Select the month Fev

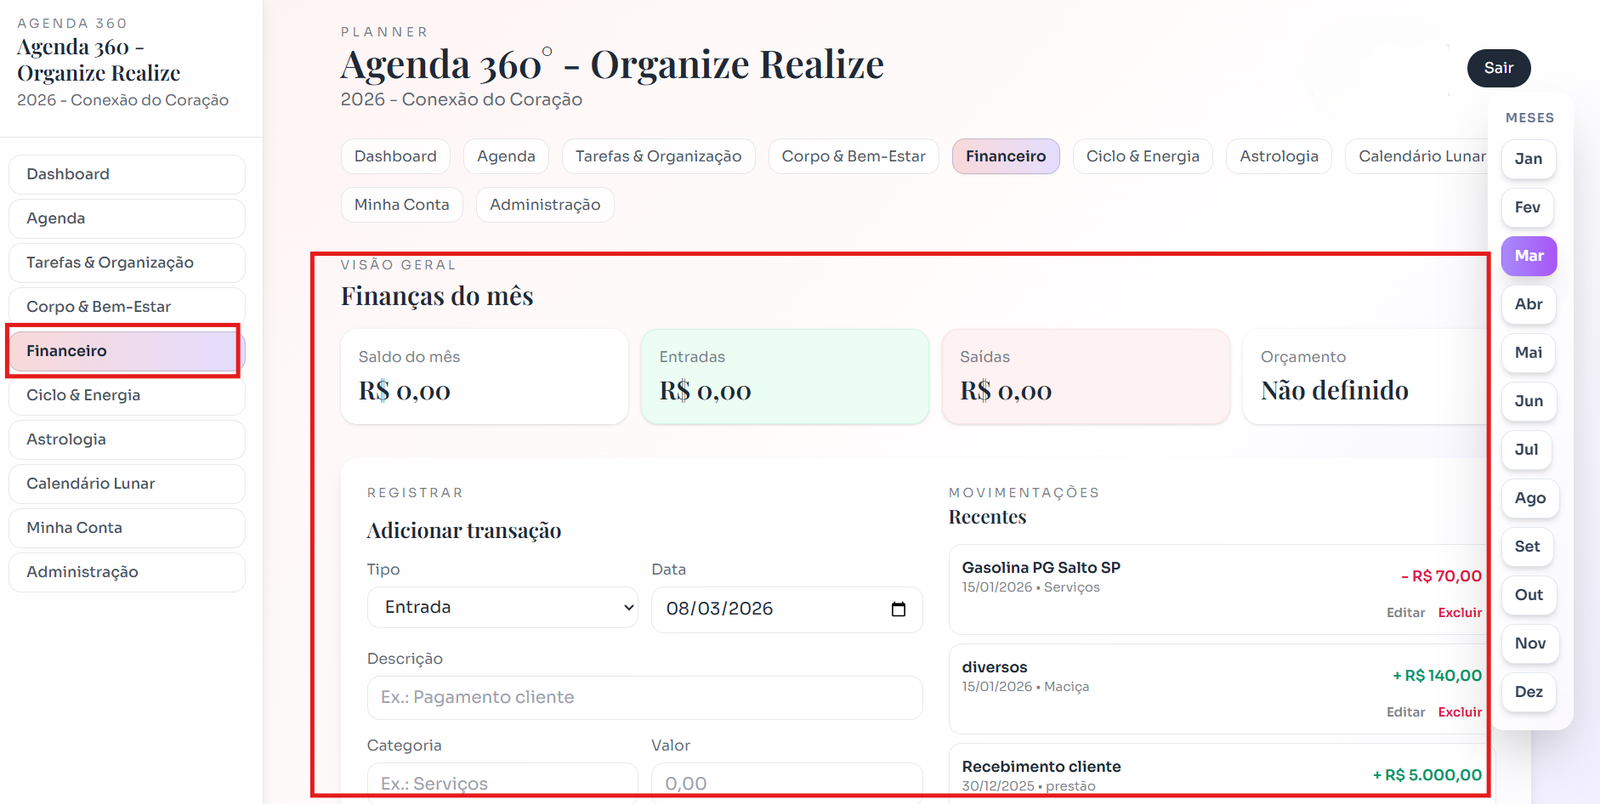pyautogui.click(x=1527, y=207)
